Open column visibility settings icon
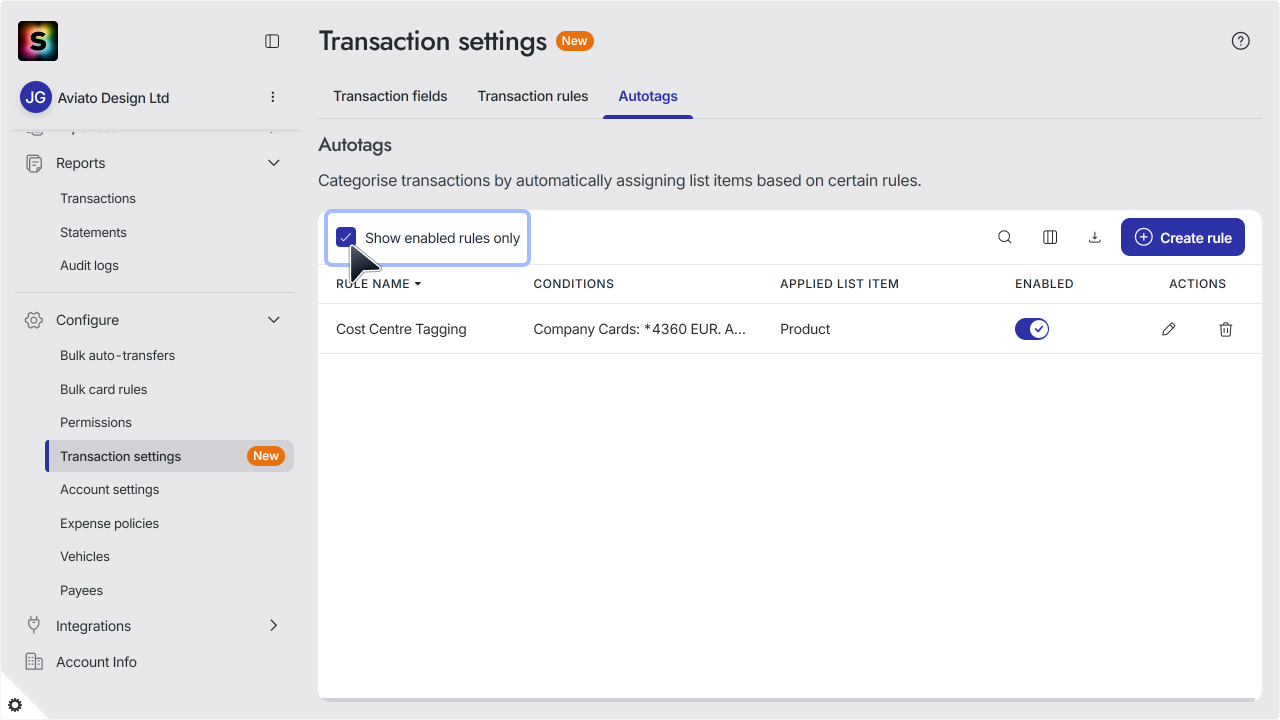The width and height of the screenshot is (1280, 720). [x=1050, y=237]
